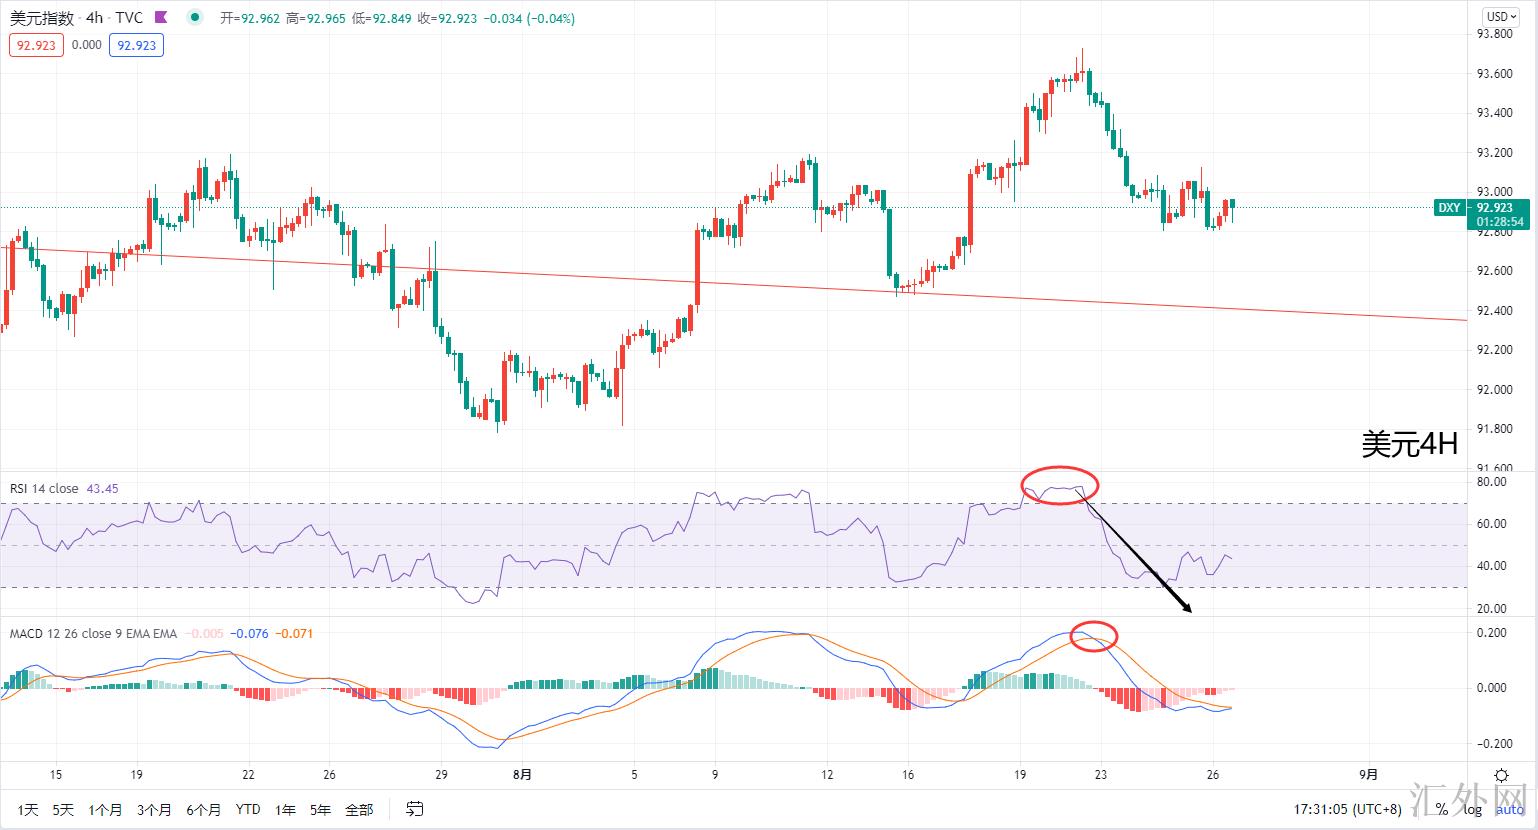1538x830 pixels.
Task: Click the 23 date axis label
Action: (x=1101, y=774)
